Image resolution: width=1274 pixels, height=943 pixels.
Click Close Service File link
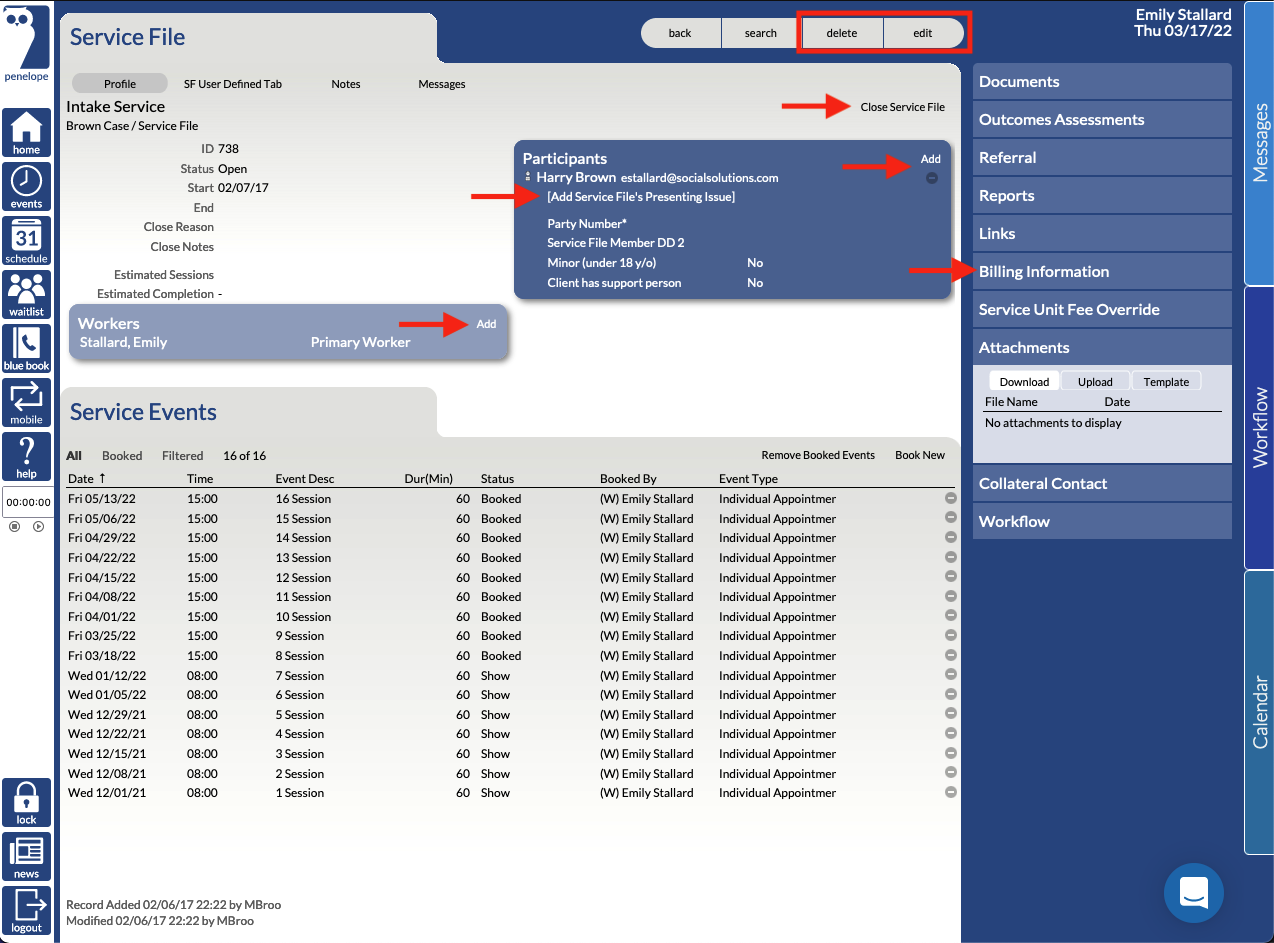903,107
